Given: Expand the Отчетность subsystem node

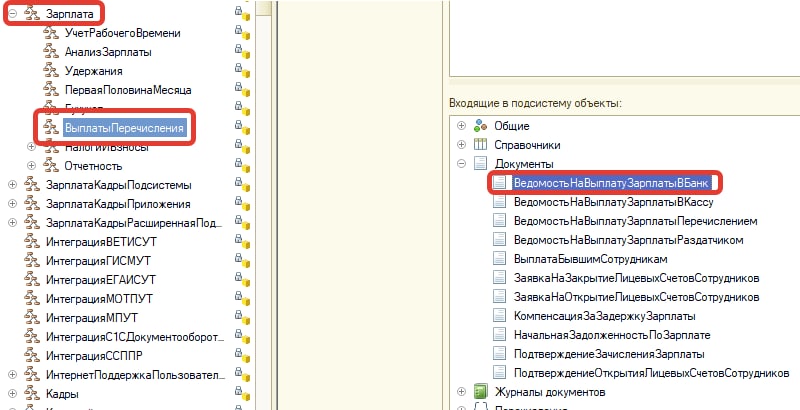Looking at the screenshot, I should (32, 166).
